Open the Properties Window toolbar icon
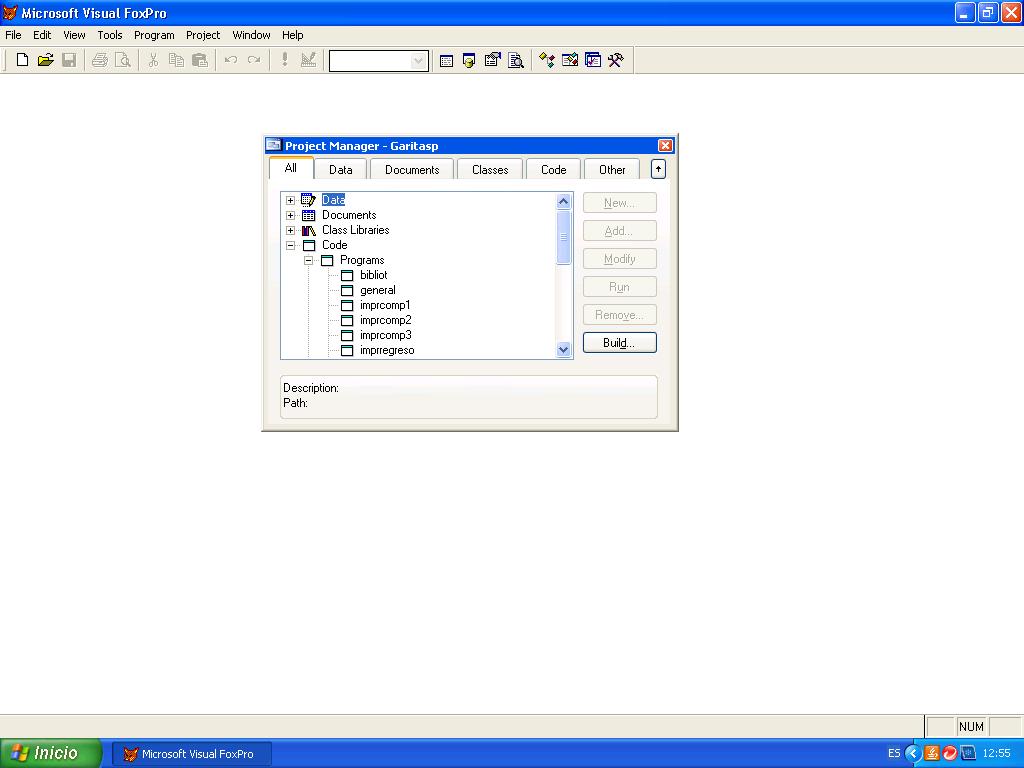 coord(492,61)
